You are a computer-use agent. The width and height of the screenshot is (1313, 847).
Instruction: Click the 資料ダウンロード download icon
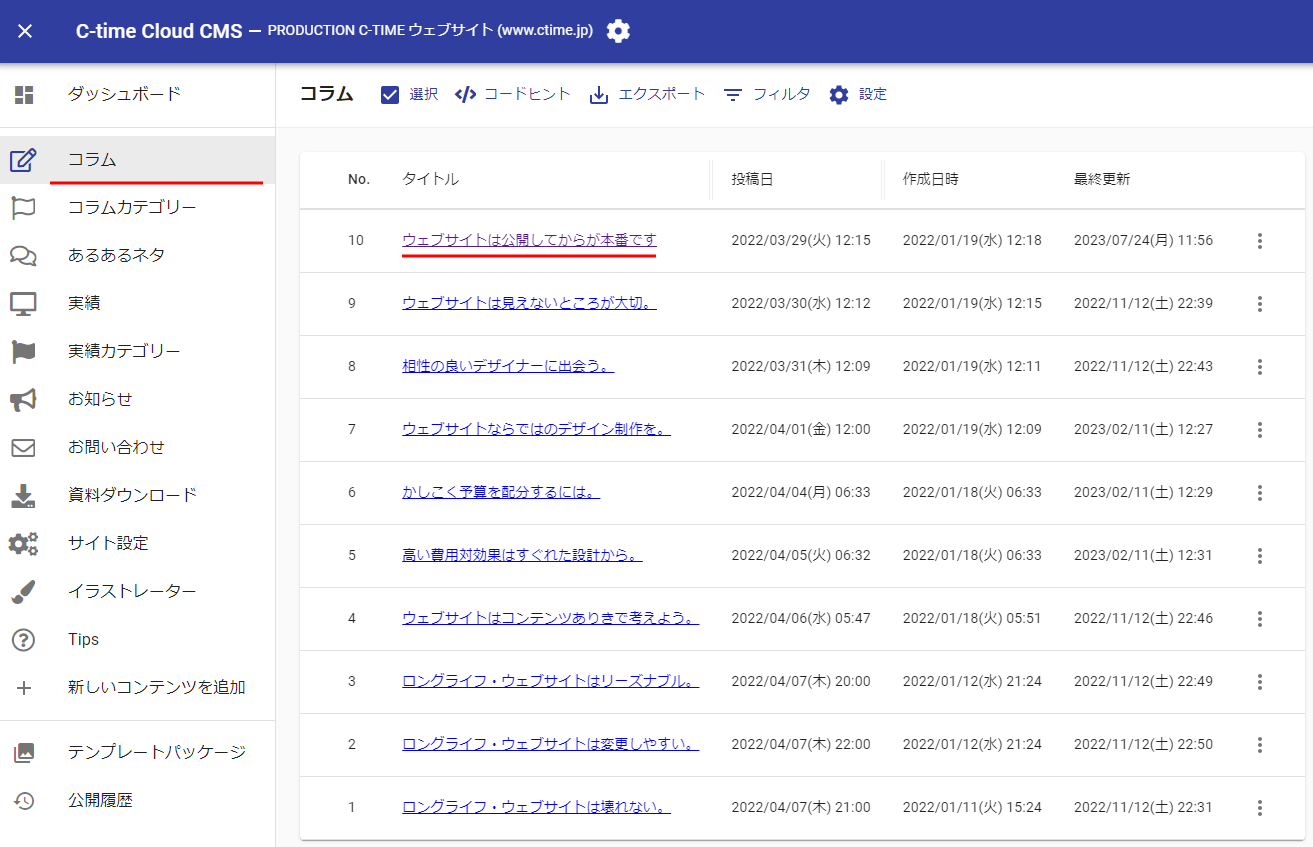pyautogui.click(x=24, y=496)
